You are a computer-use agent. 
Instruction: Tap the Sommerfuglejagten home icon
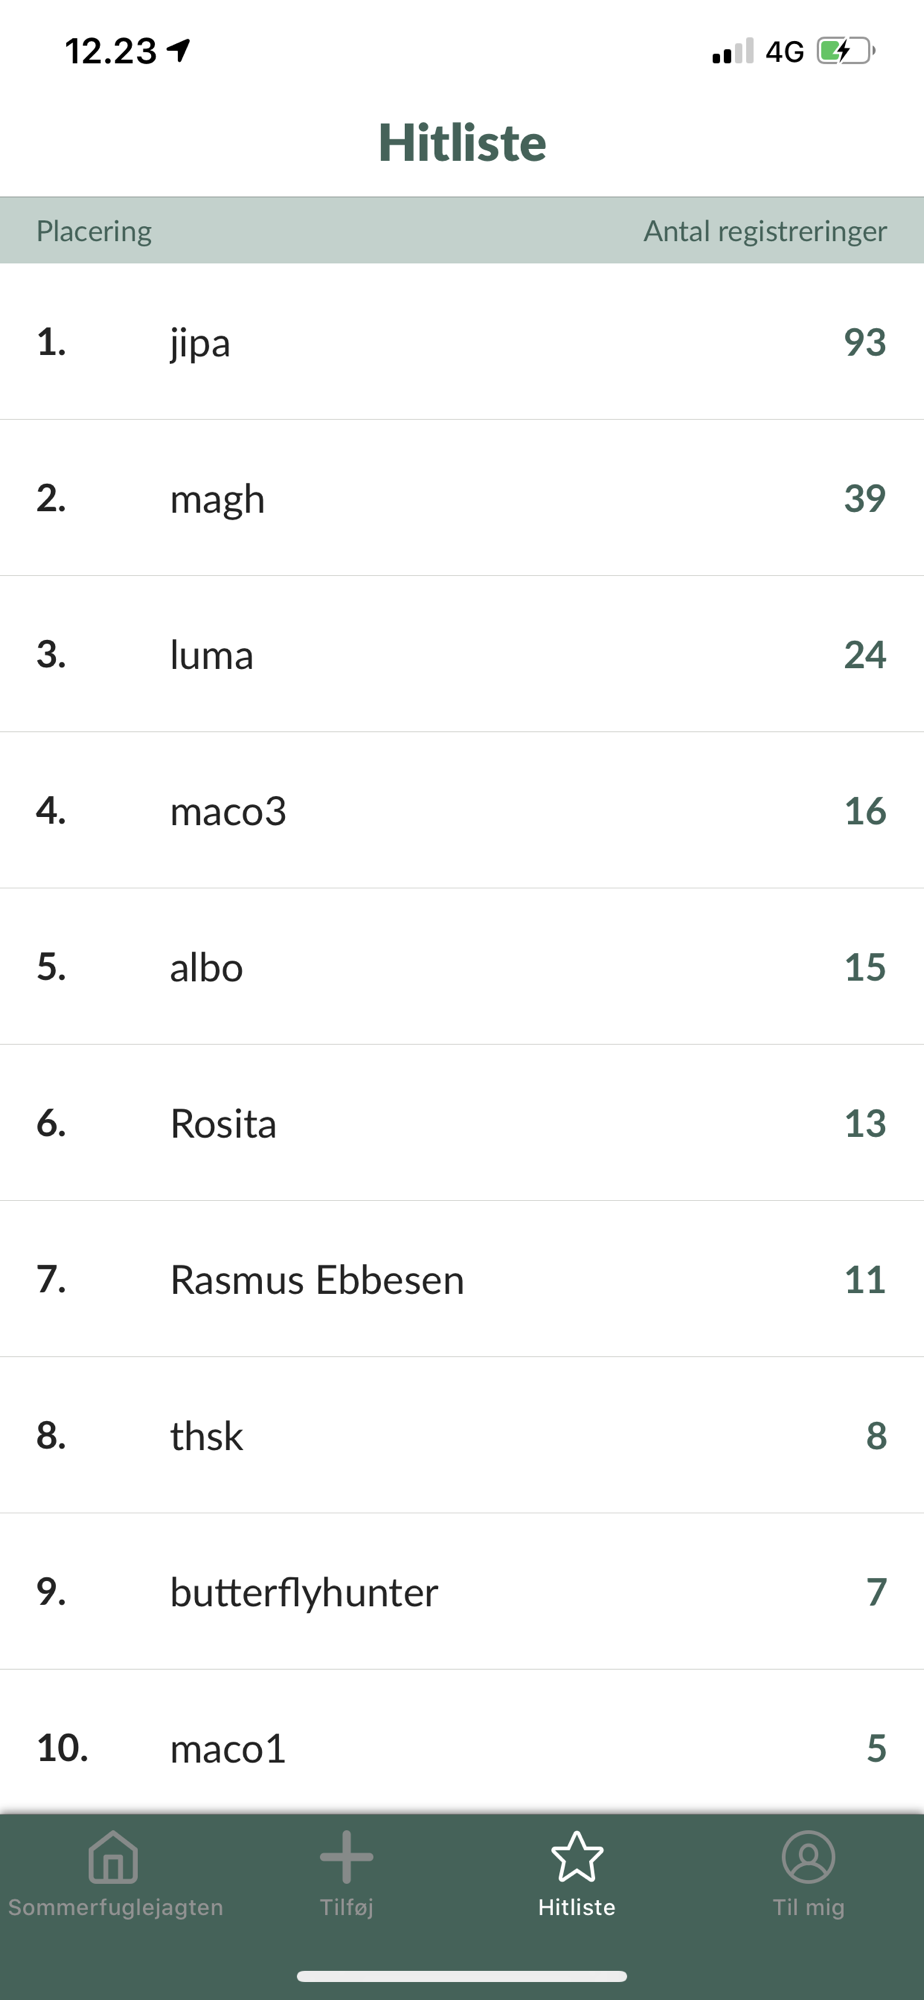pos(113,1857)
